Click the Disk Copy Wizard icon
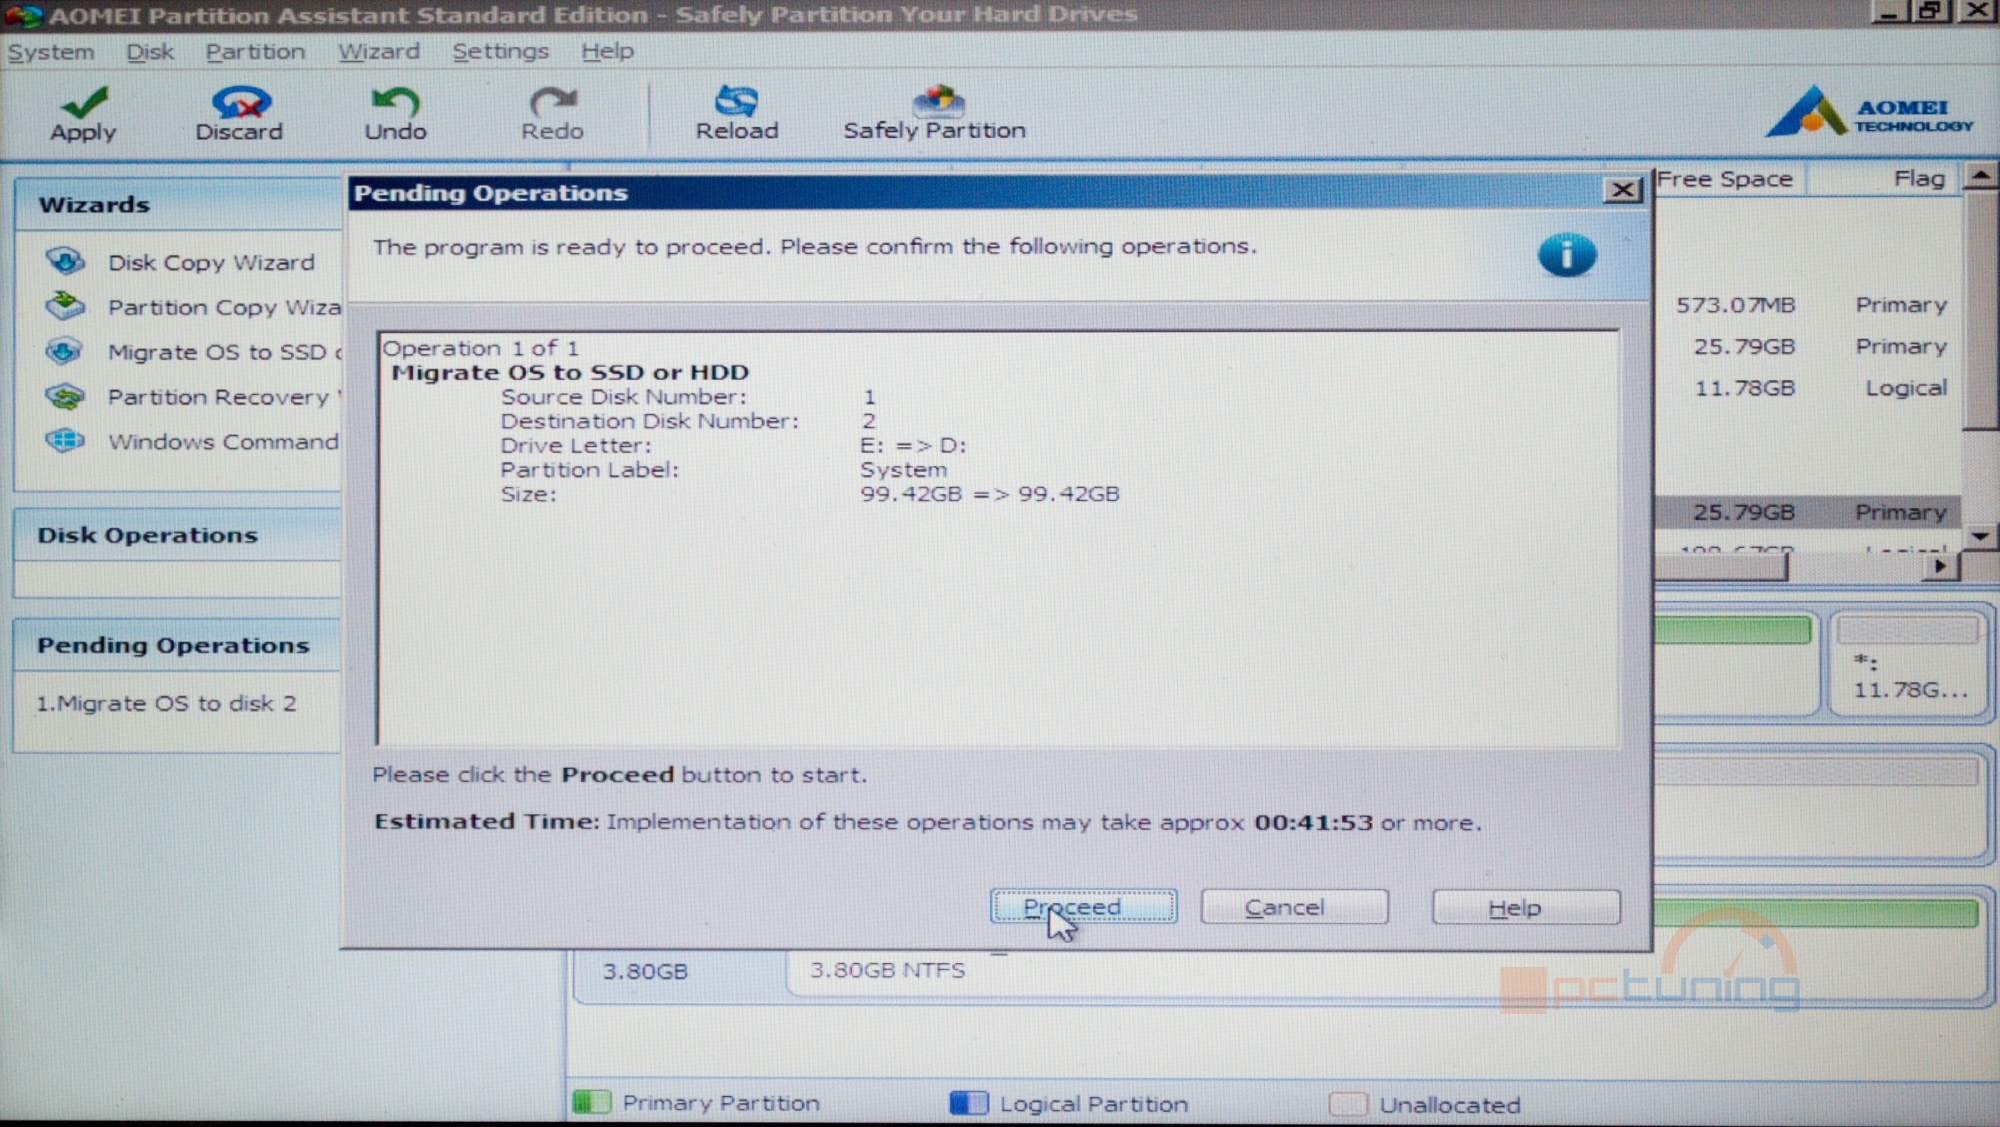Viewport: 2000px width, 1127px height. point(69,261)
